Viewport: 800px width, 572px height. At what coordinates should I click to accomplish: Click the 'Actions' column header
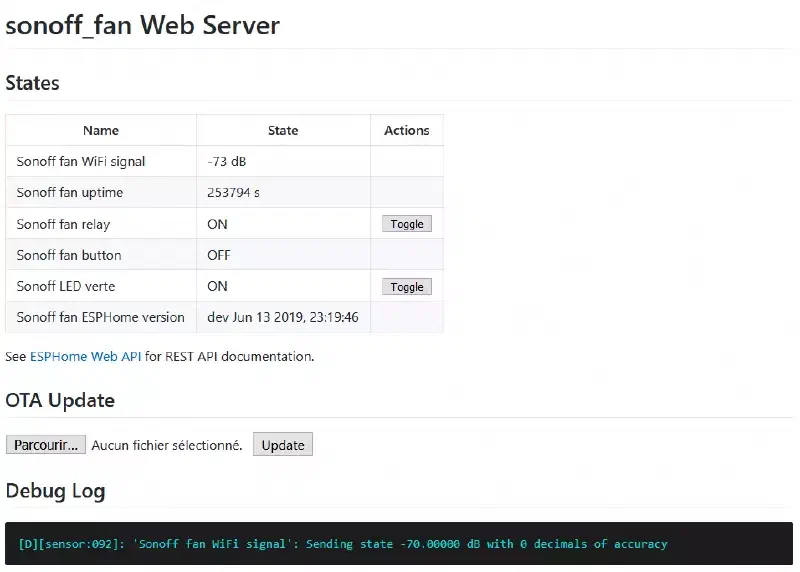pyautogui.click(x=407, y=131)
